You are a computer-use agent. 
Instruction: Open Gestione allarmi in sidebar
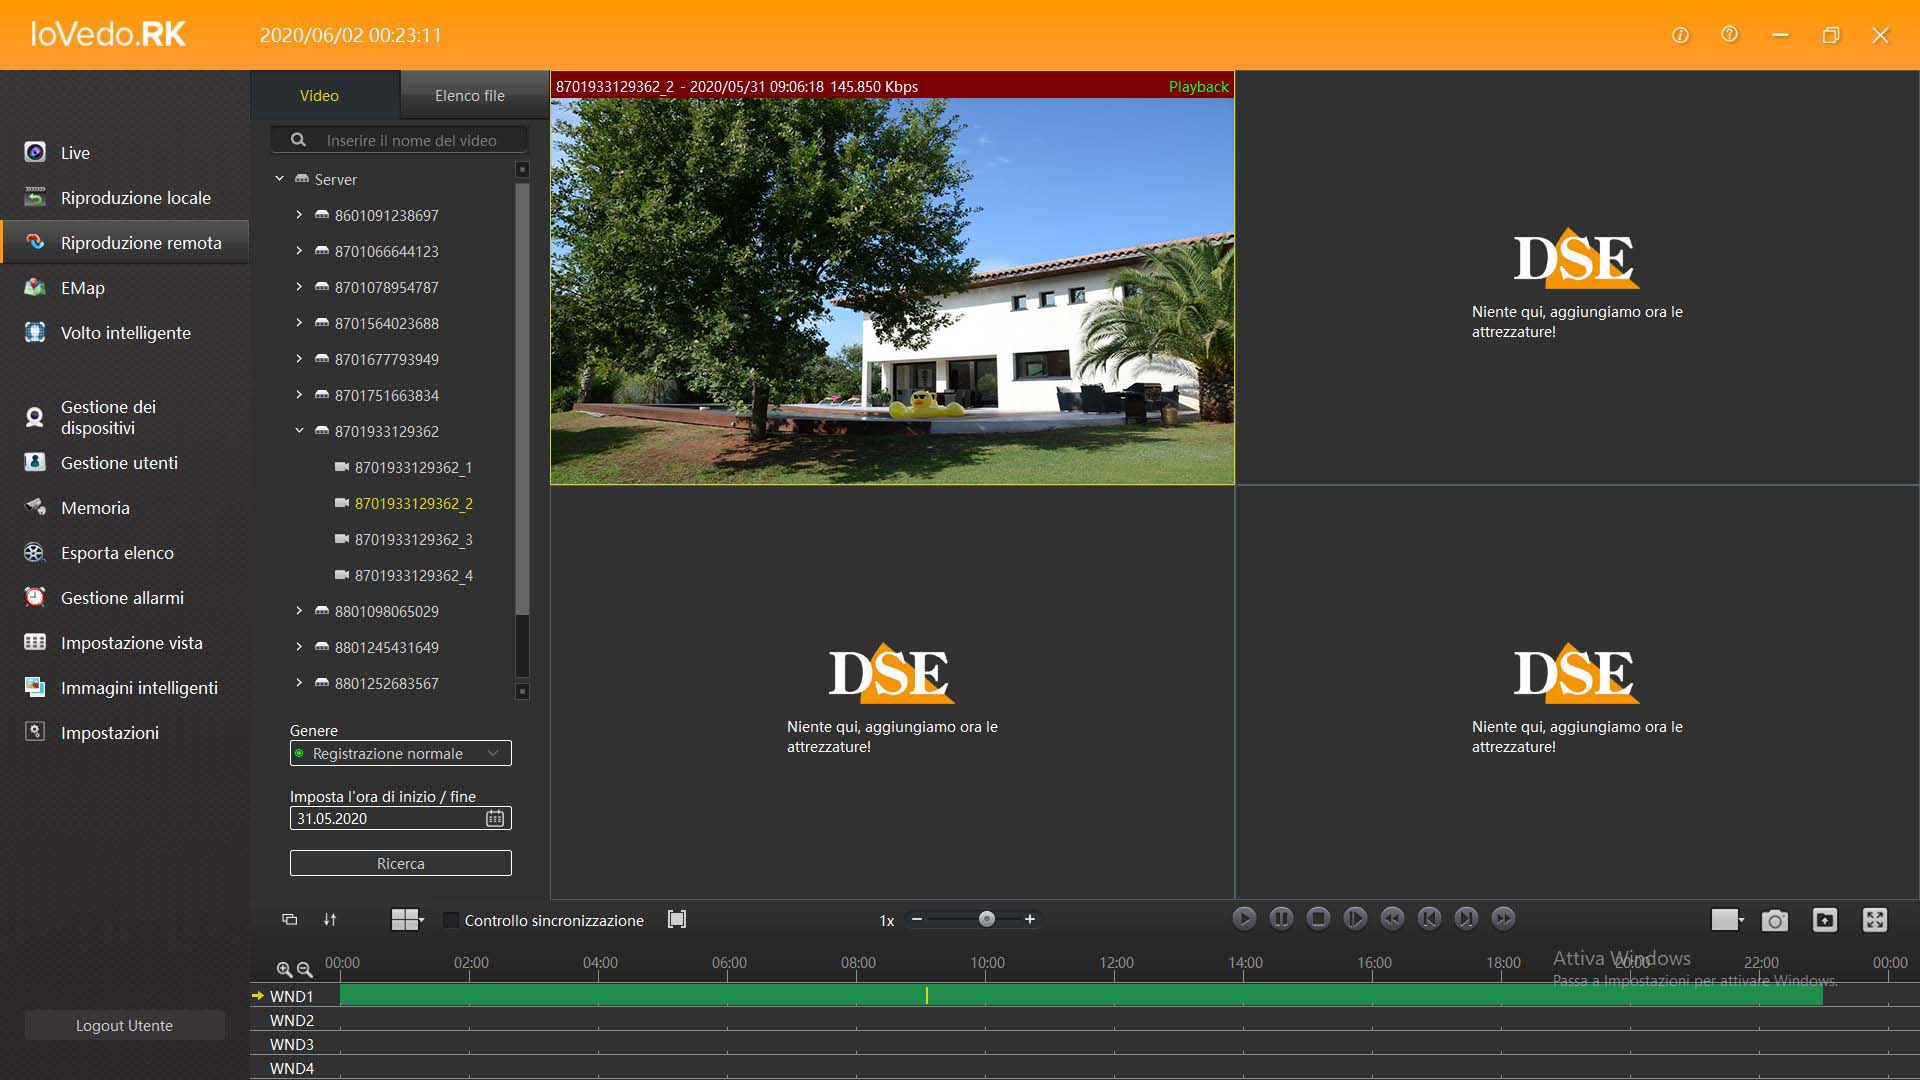coord(122,598)
